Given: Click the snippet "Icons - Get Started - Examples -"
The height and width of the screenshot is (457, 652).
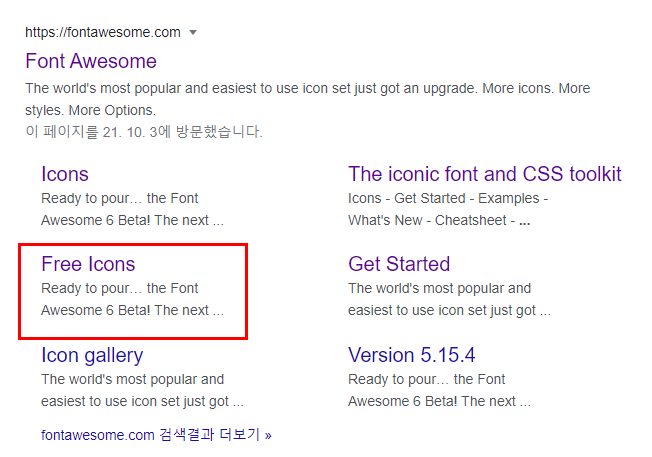Looking at the screenshot, I should coord(448,198).
